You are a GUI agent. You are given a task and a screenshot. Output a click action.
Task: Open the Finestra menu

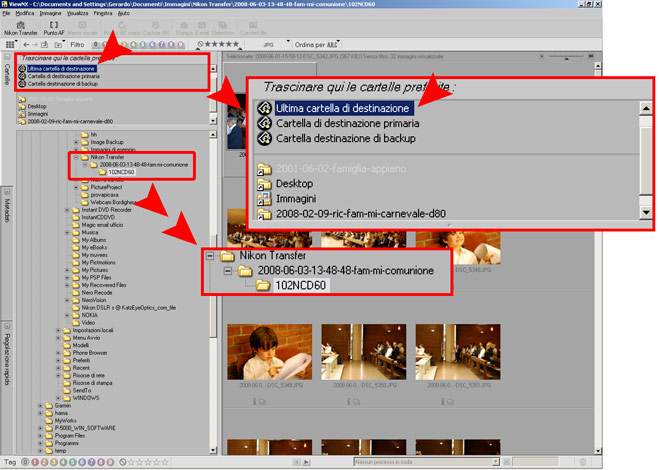tap(103, 13)
